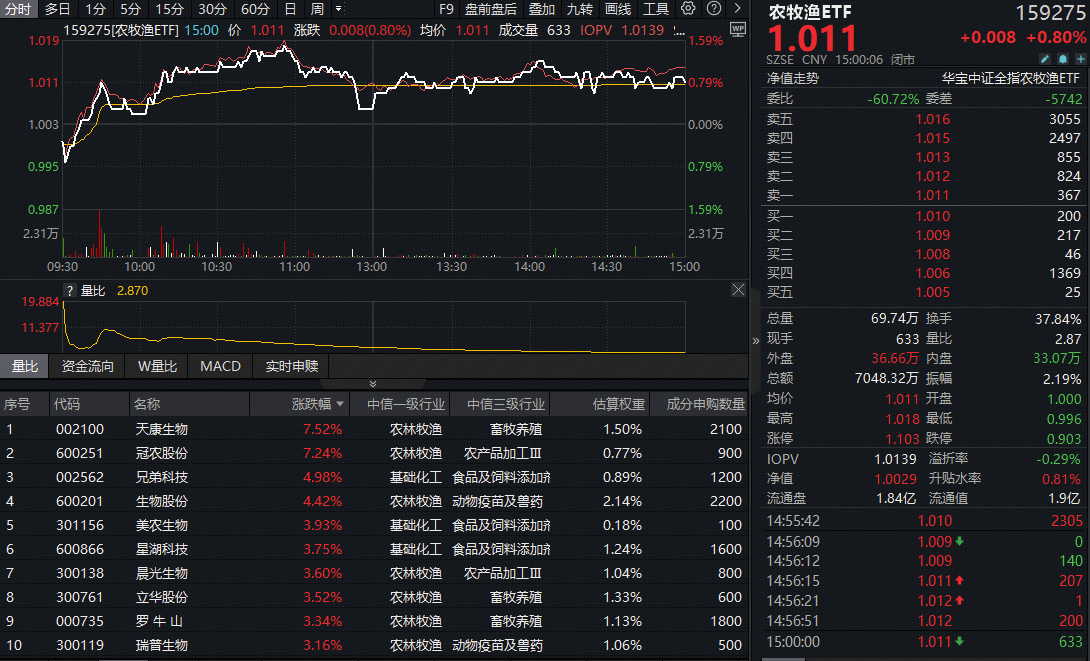Select the 60分 chart period
This screenshot has height=661, width=1090.
pyautogui.click(x=255, y=9)
